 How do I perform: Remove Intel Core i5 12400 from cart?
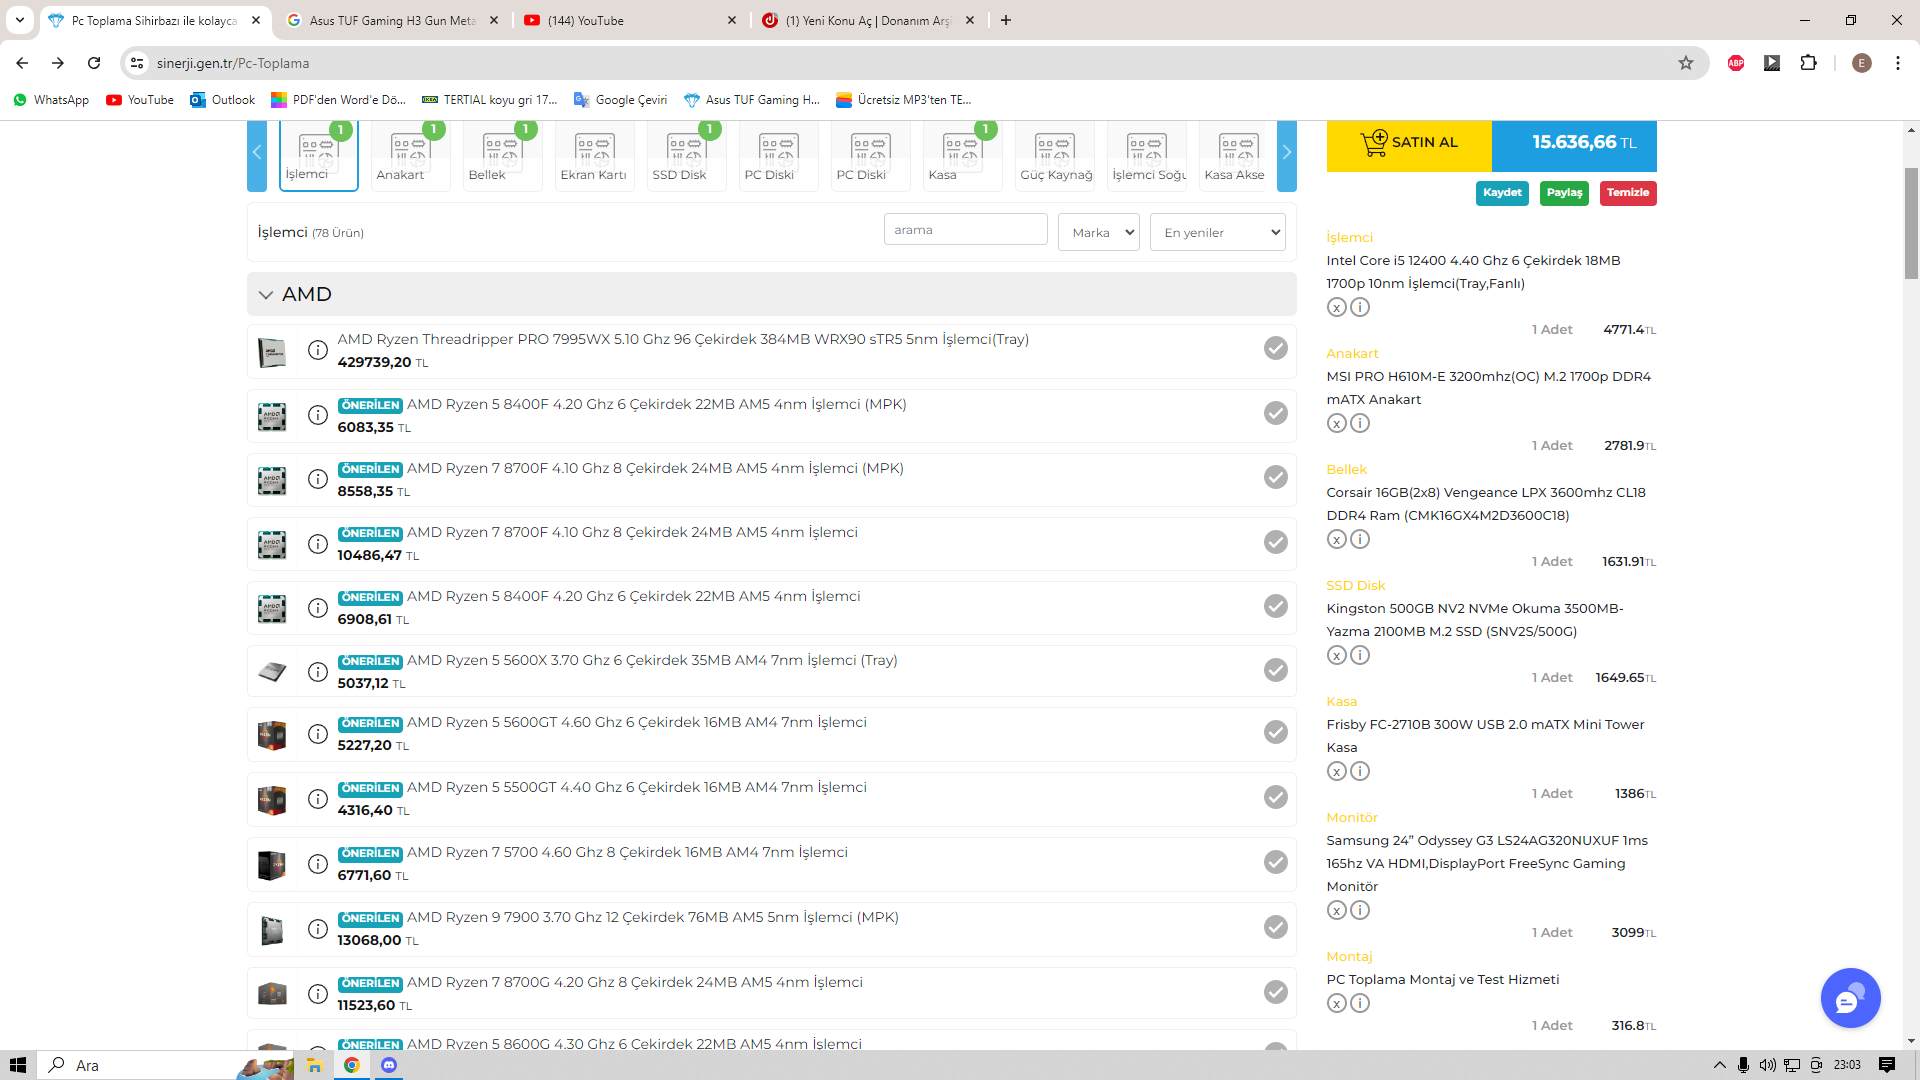[x=1337, y=307]
